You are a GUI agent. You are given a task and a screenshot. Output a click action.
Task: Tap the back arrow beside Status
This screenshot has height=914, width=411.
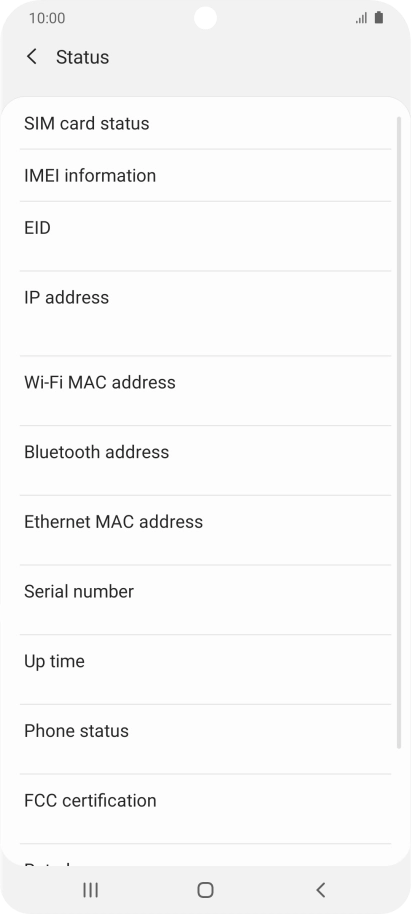click(31, 57)
